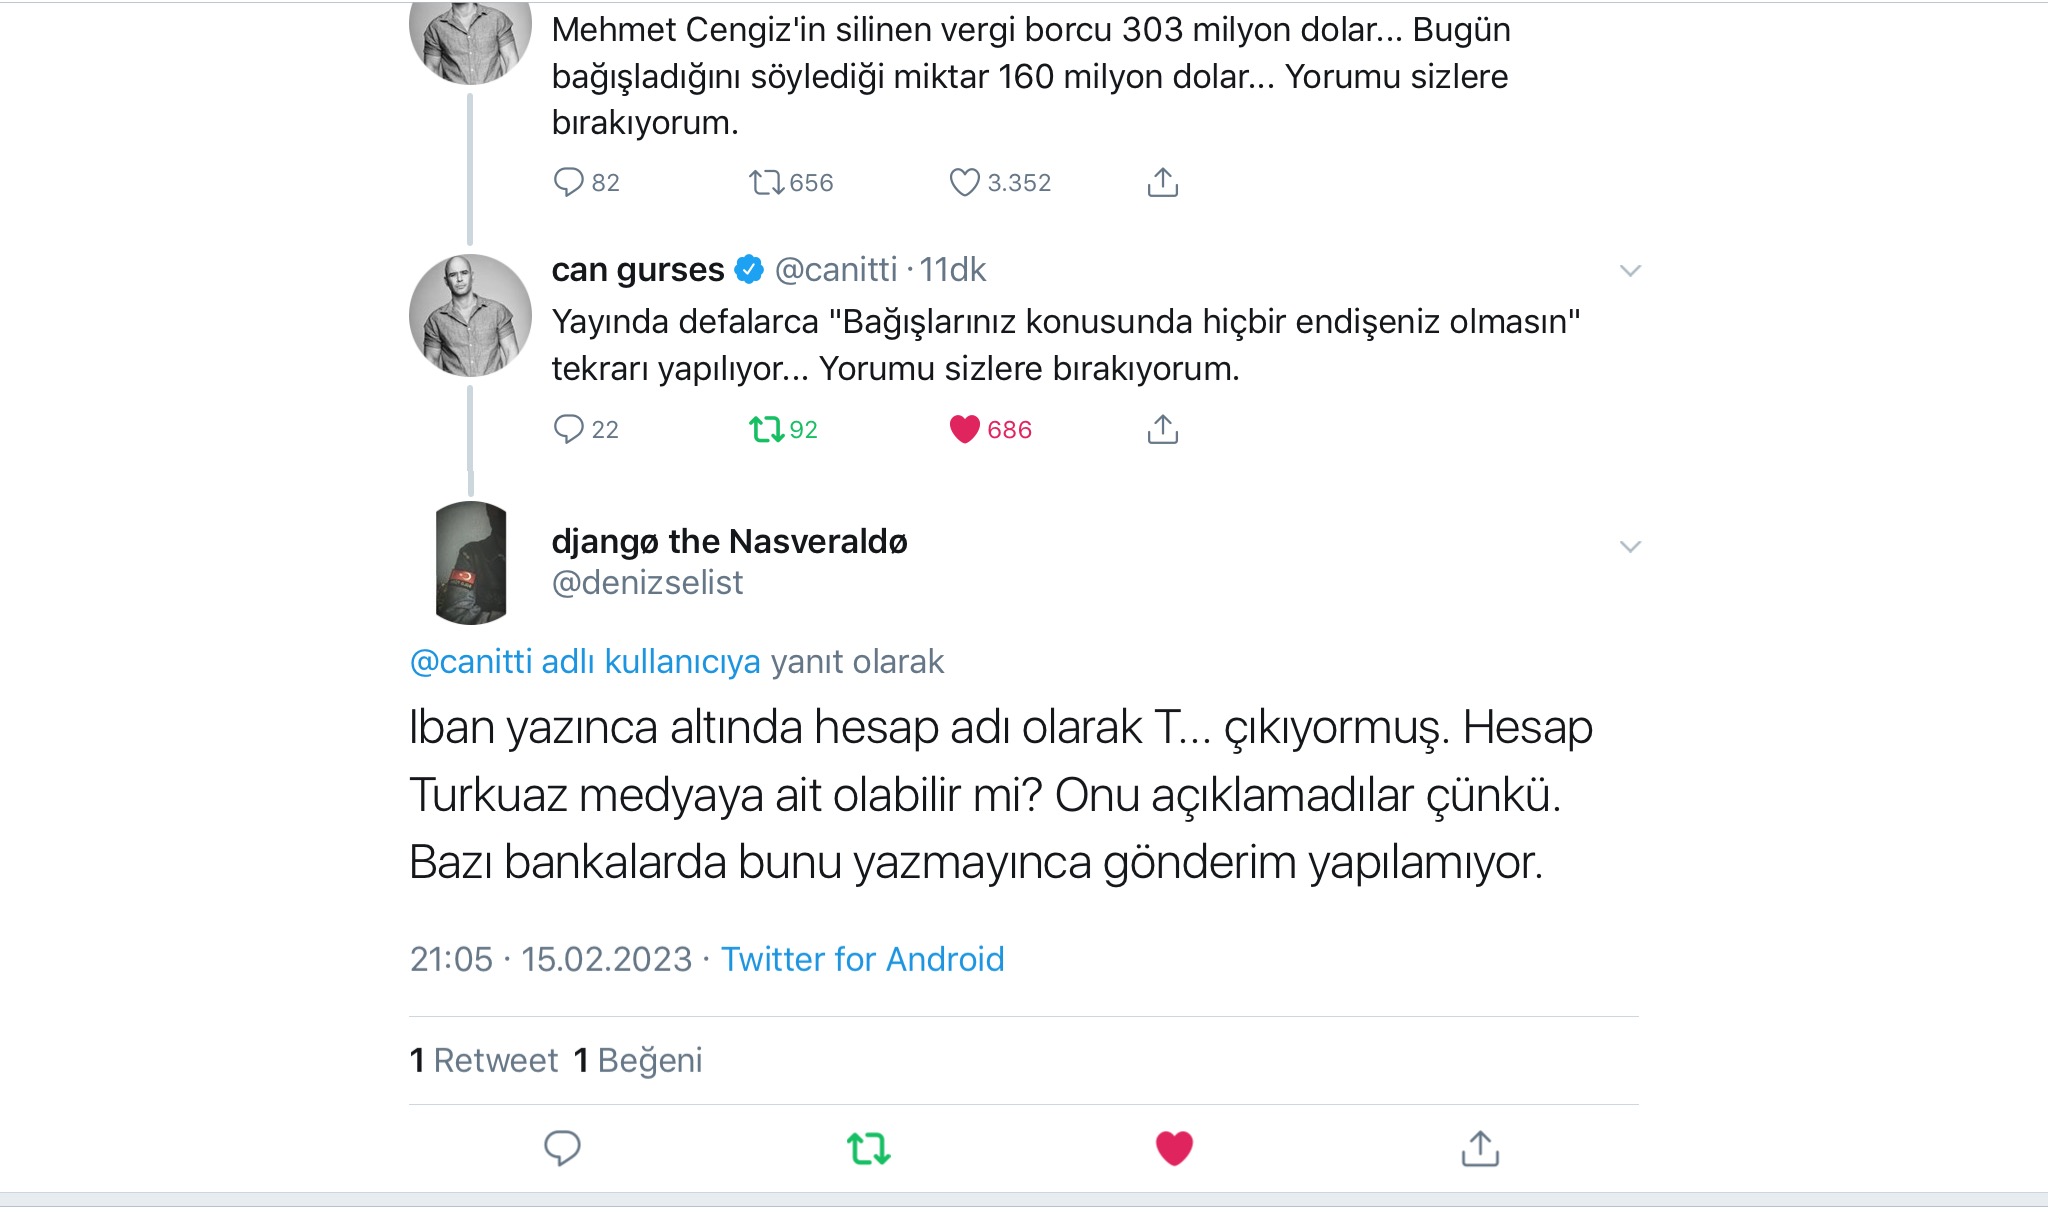
Task: View the 1 Retweet list
Action: coord(484,1060)
